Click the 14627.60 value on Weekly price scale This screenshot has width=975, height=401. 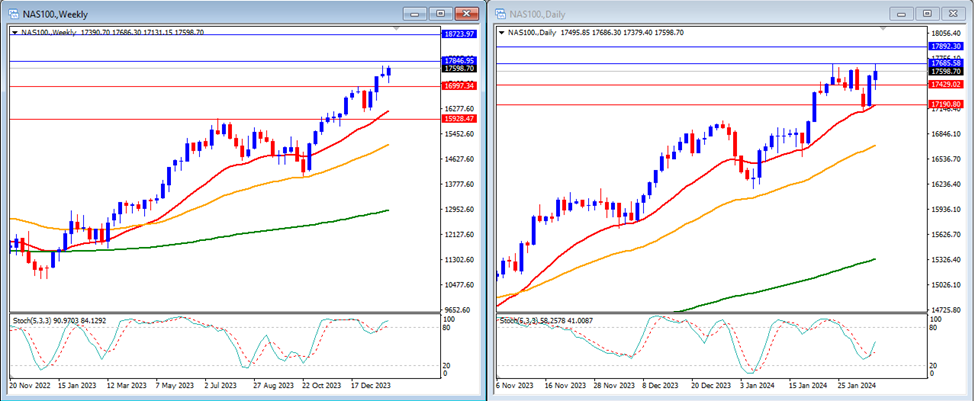click(x=459, y=159)
